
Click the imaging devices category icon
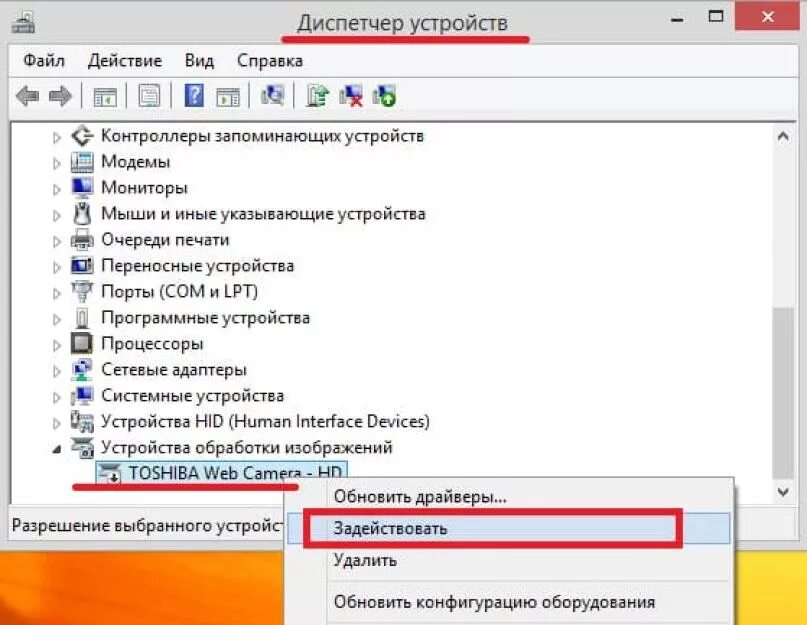(x=82, y=447)
